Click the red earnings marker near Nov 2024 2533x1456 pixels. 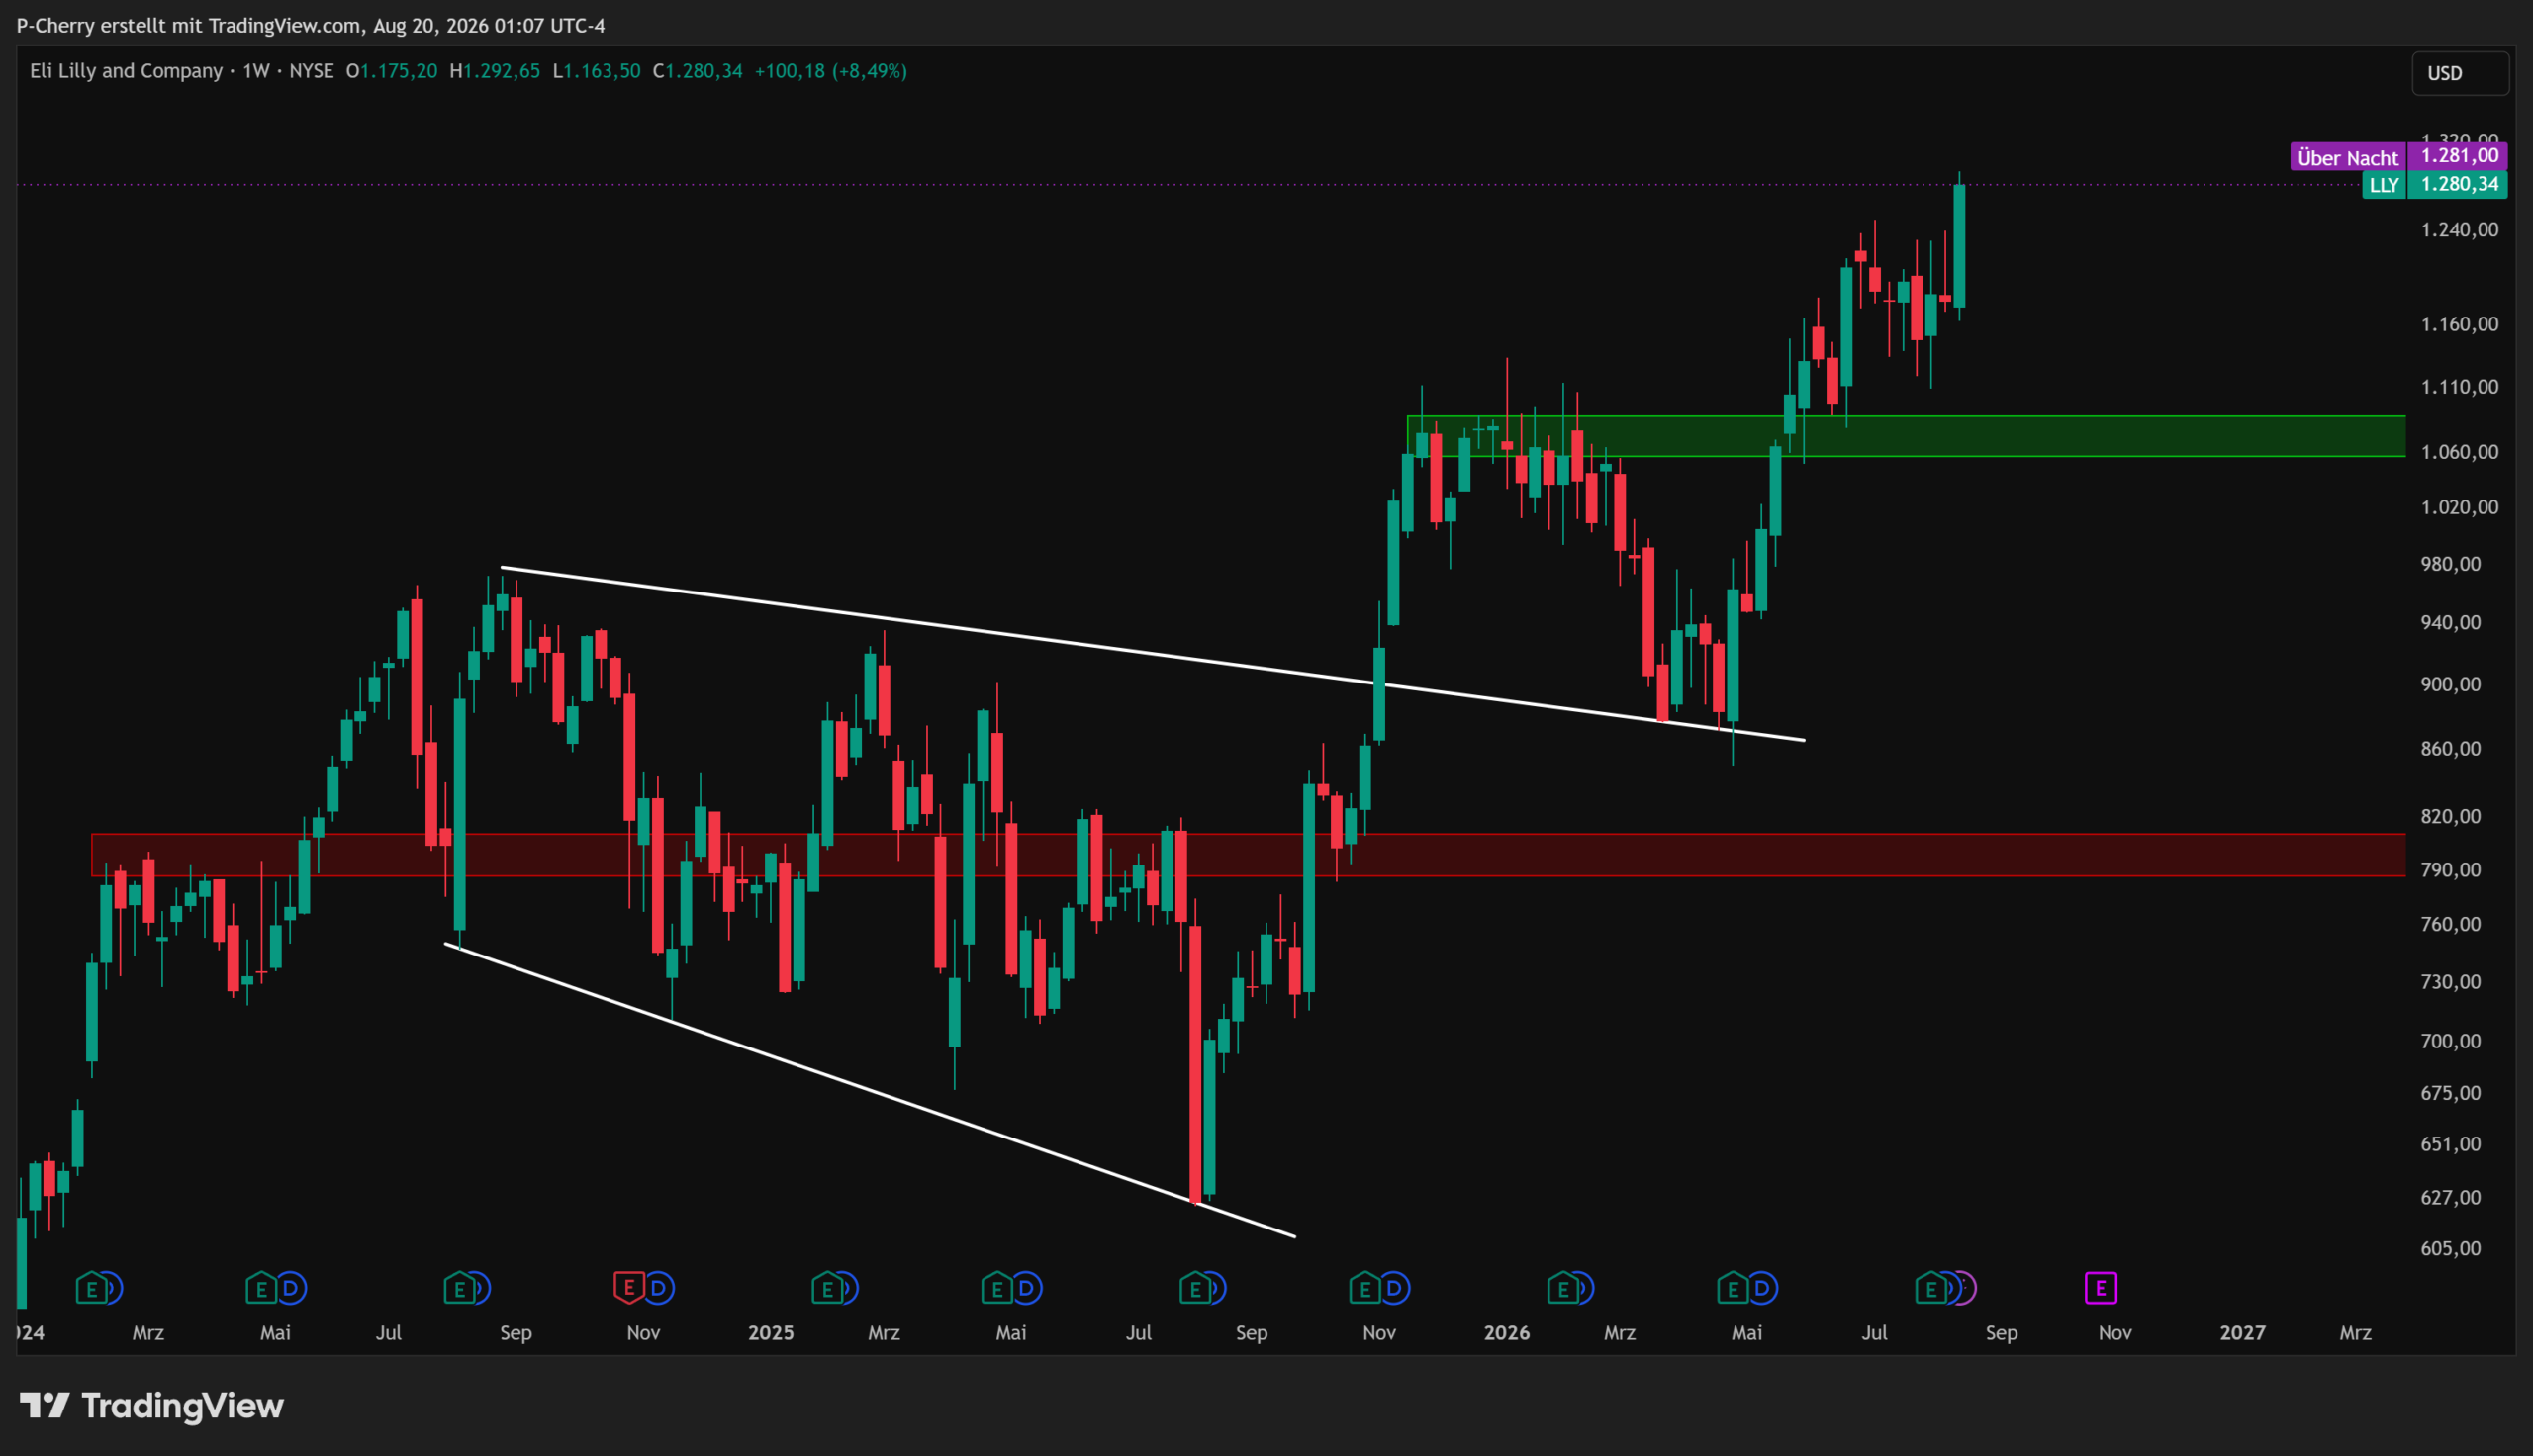(628, 1288)
